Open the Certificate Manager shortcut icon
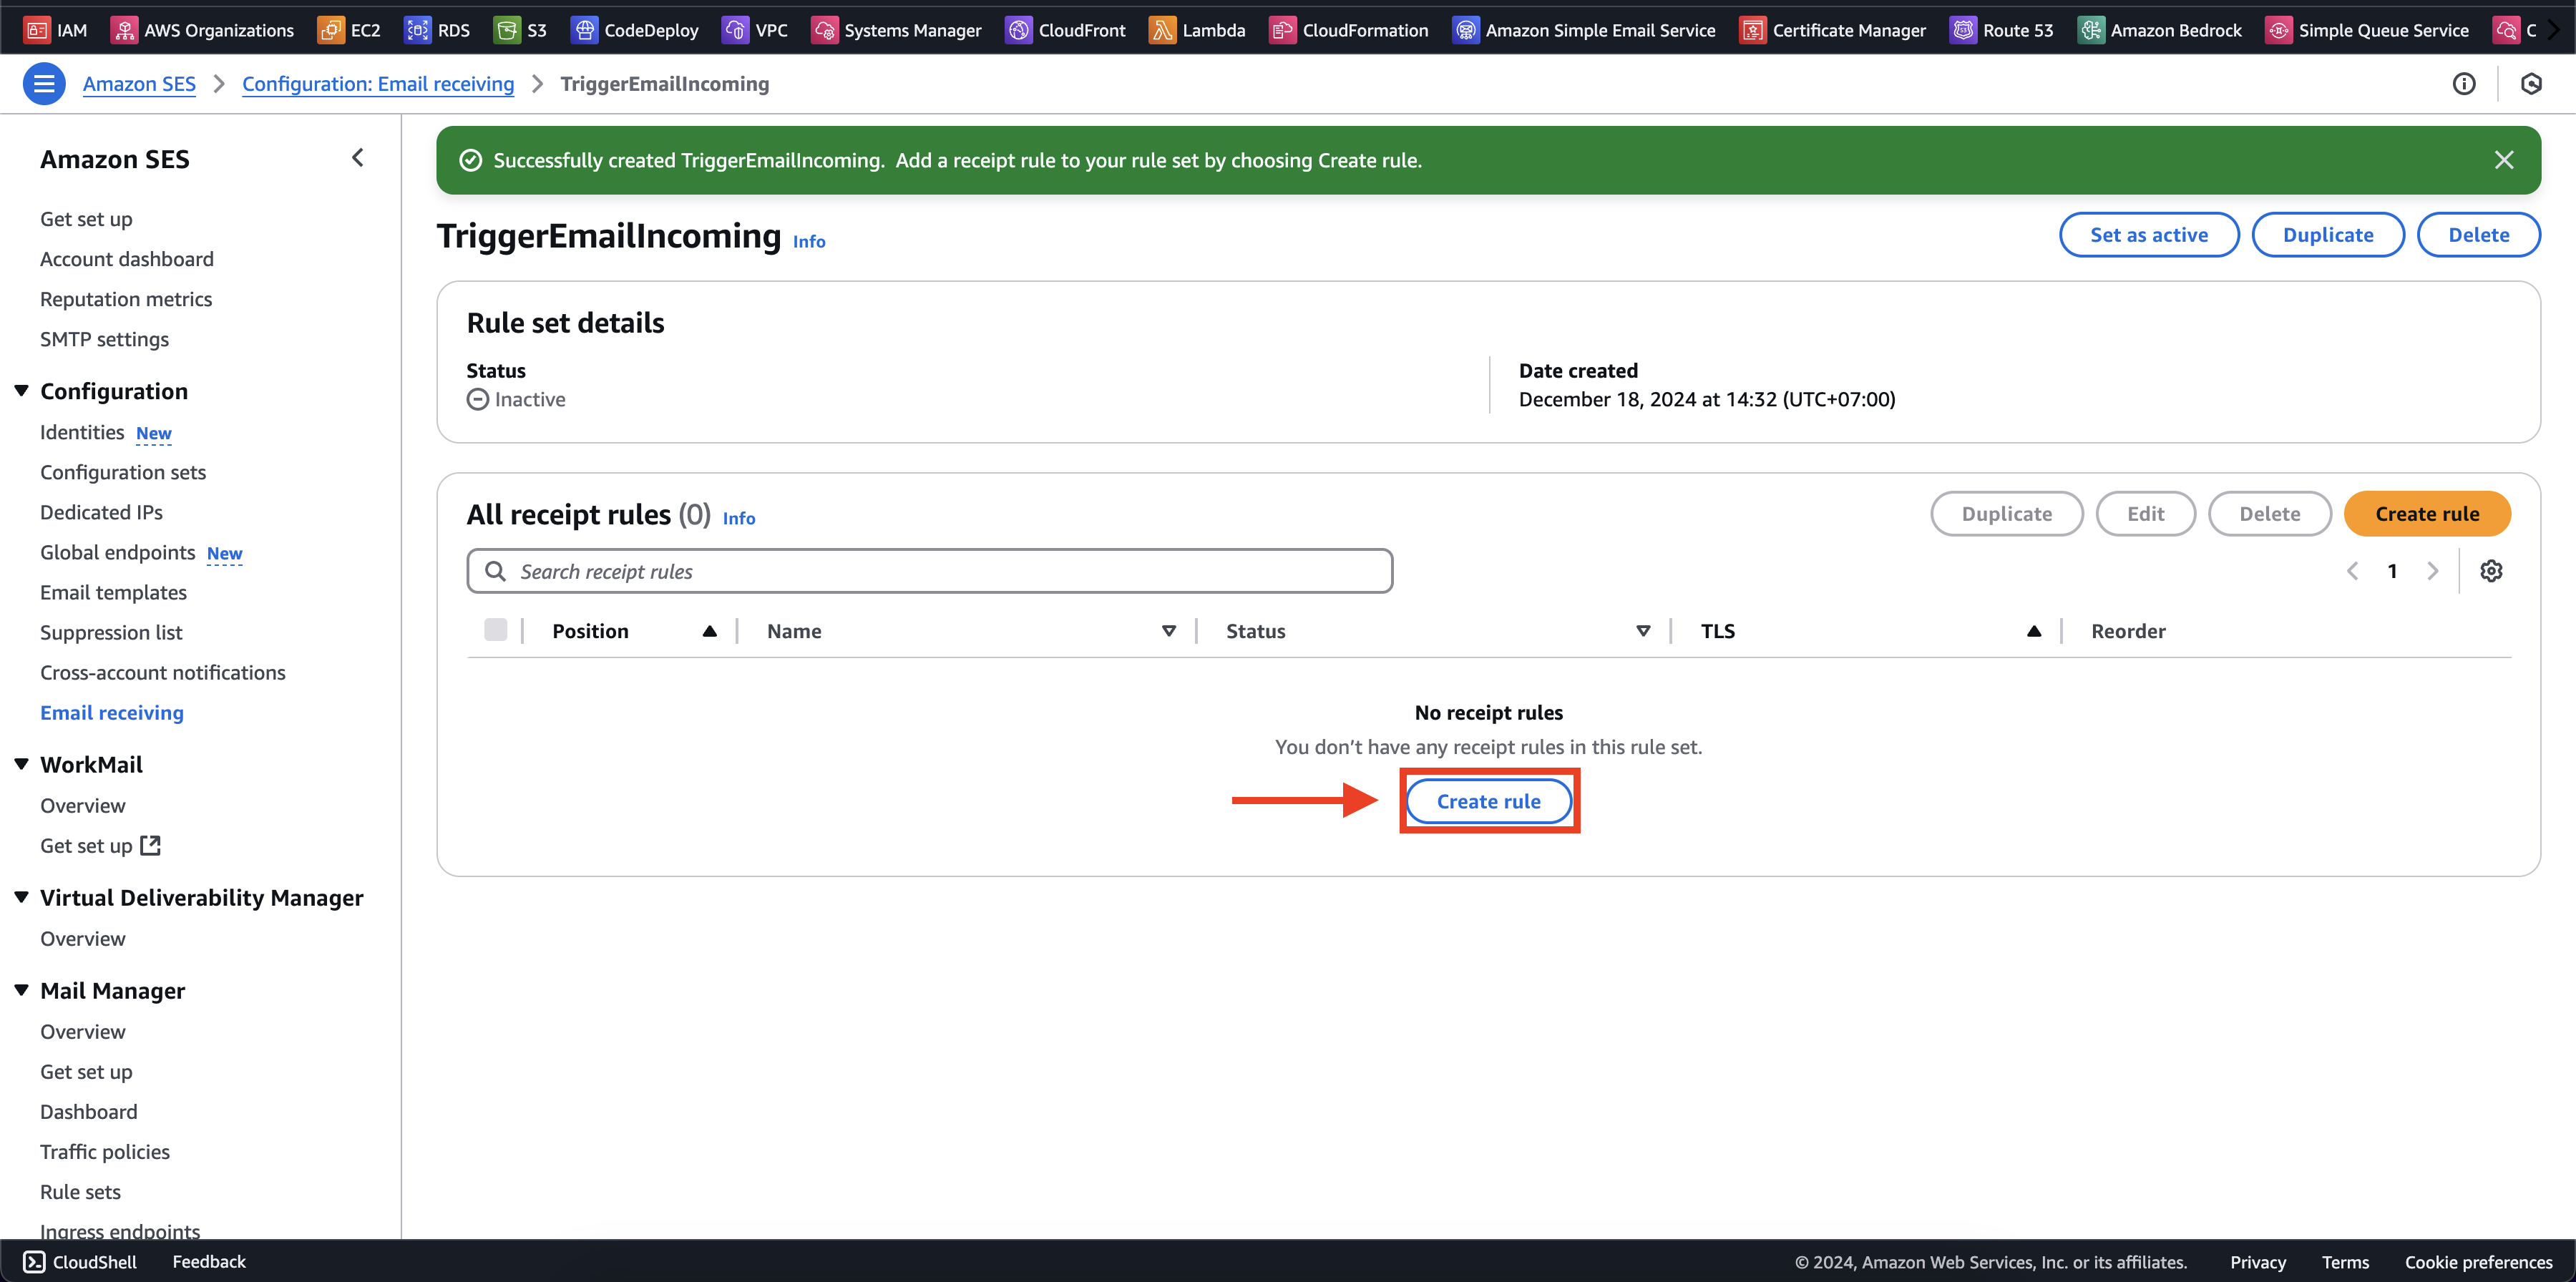2576x1282 pixels. (x=1752, y=30)
